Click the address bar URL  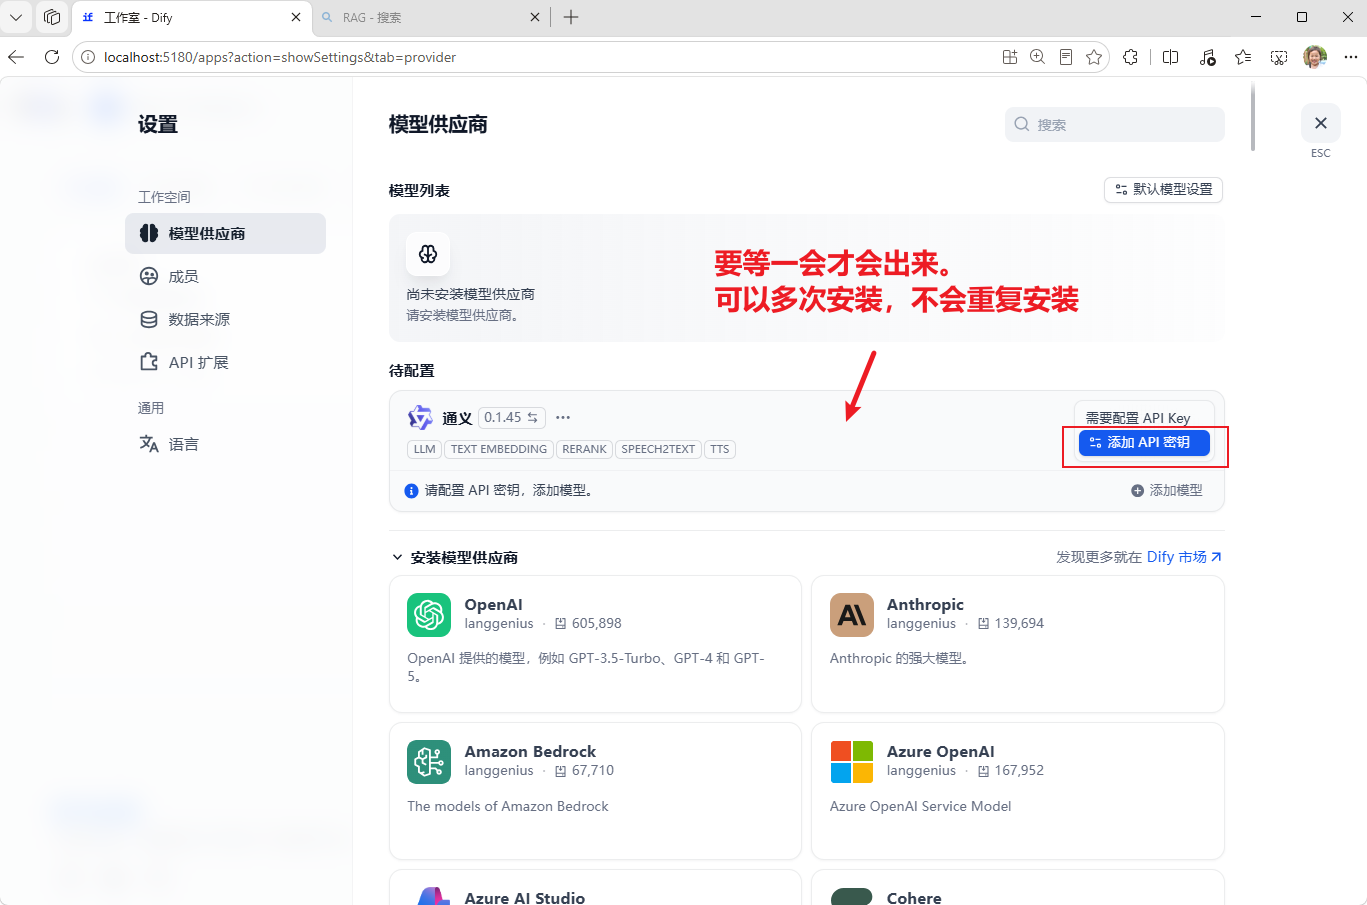(280, 57)
